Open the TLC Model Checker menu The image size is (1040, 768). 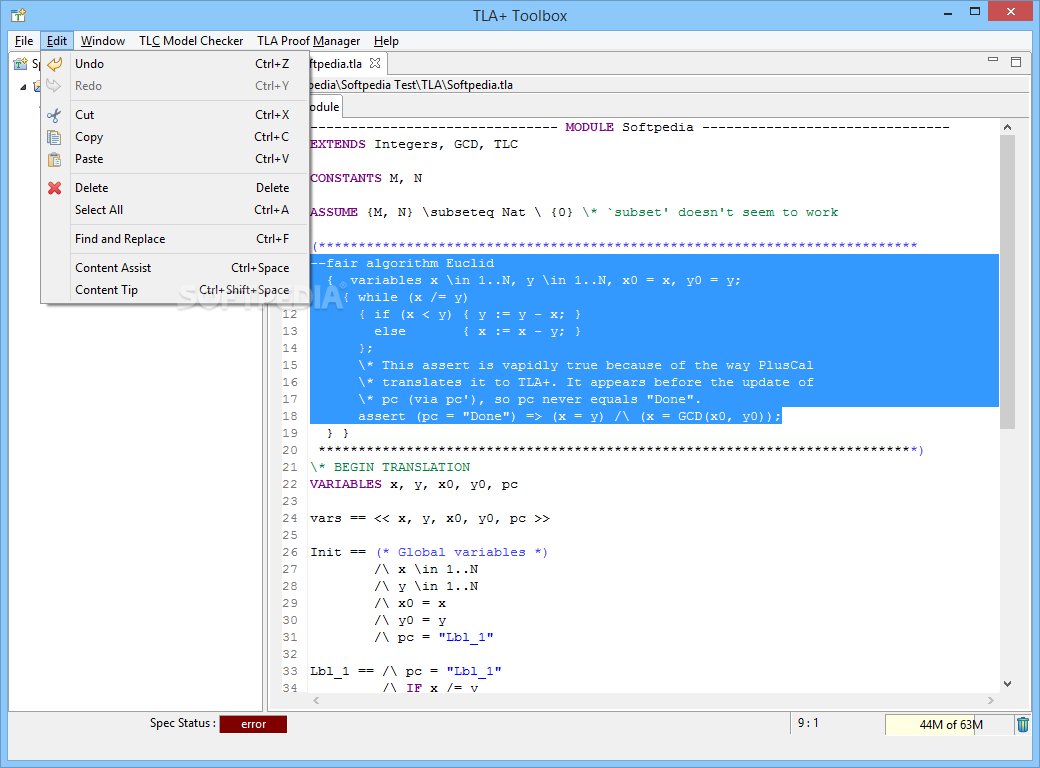point(191,40)
